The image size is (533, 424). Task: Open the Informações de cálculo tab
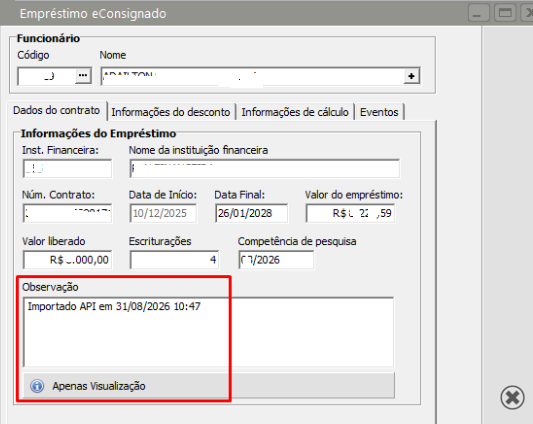tap(295, 112)
